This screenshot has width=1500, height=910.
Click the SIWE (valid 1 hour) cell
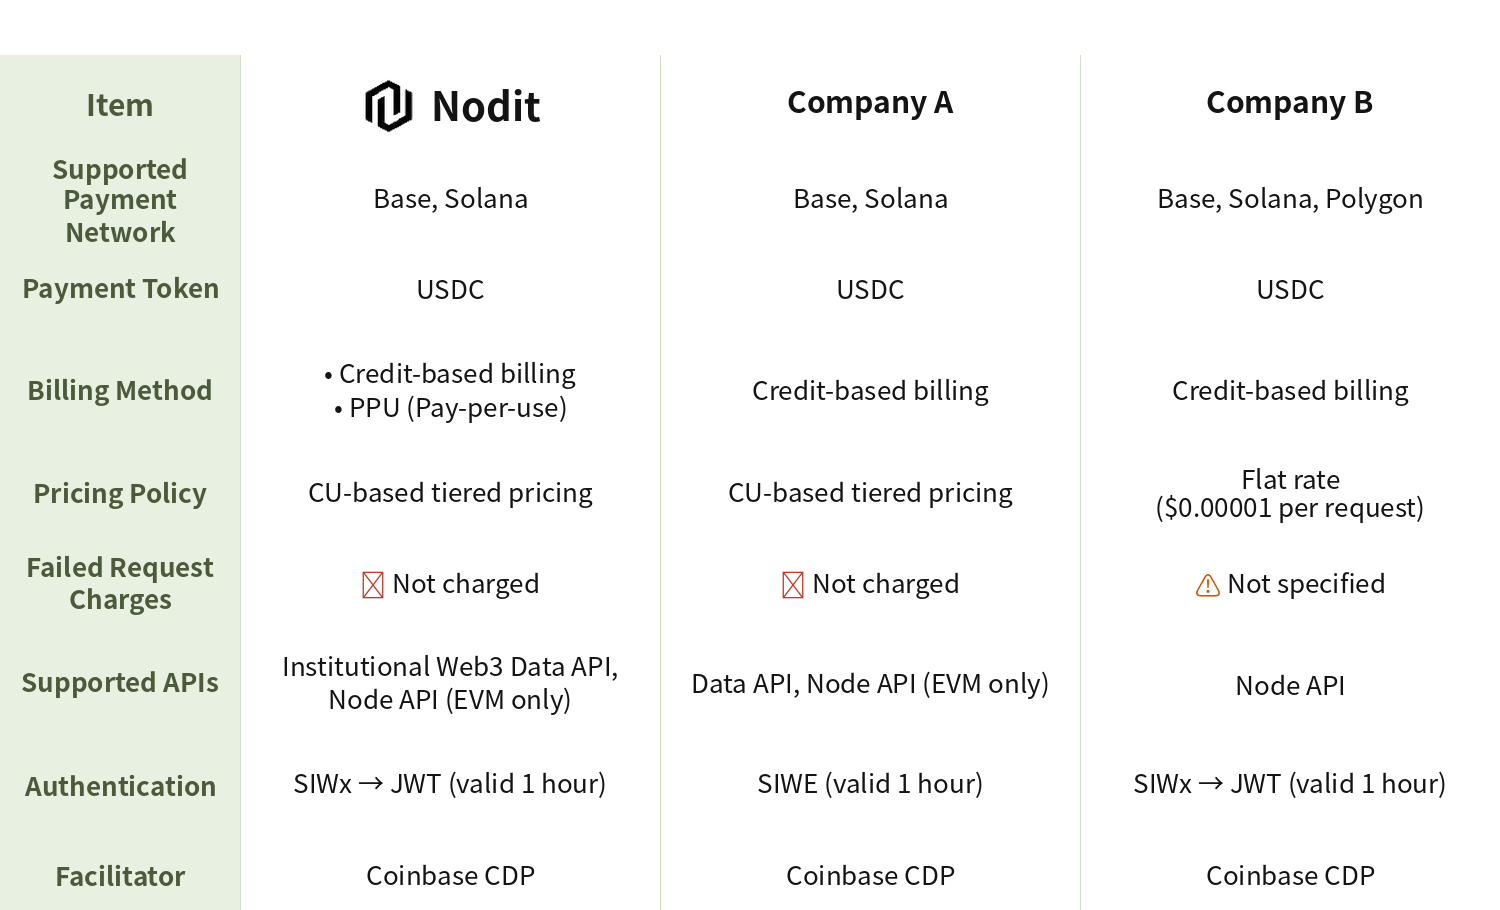[x=870, y=784]
